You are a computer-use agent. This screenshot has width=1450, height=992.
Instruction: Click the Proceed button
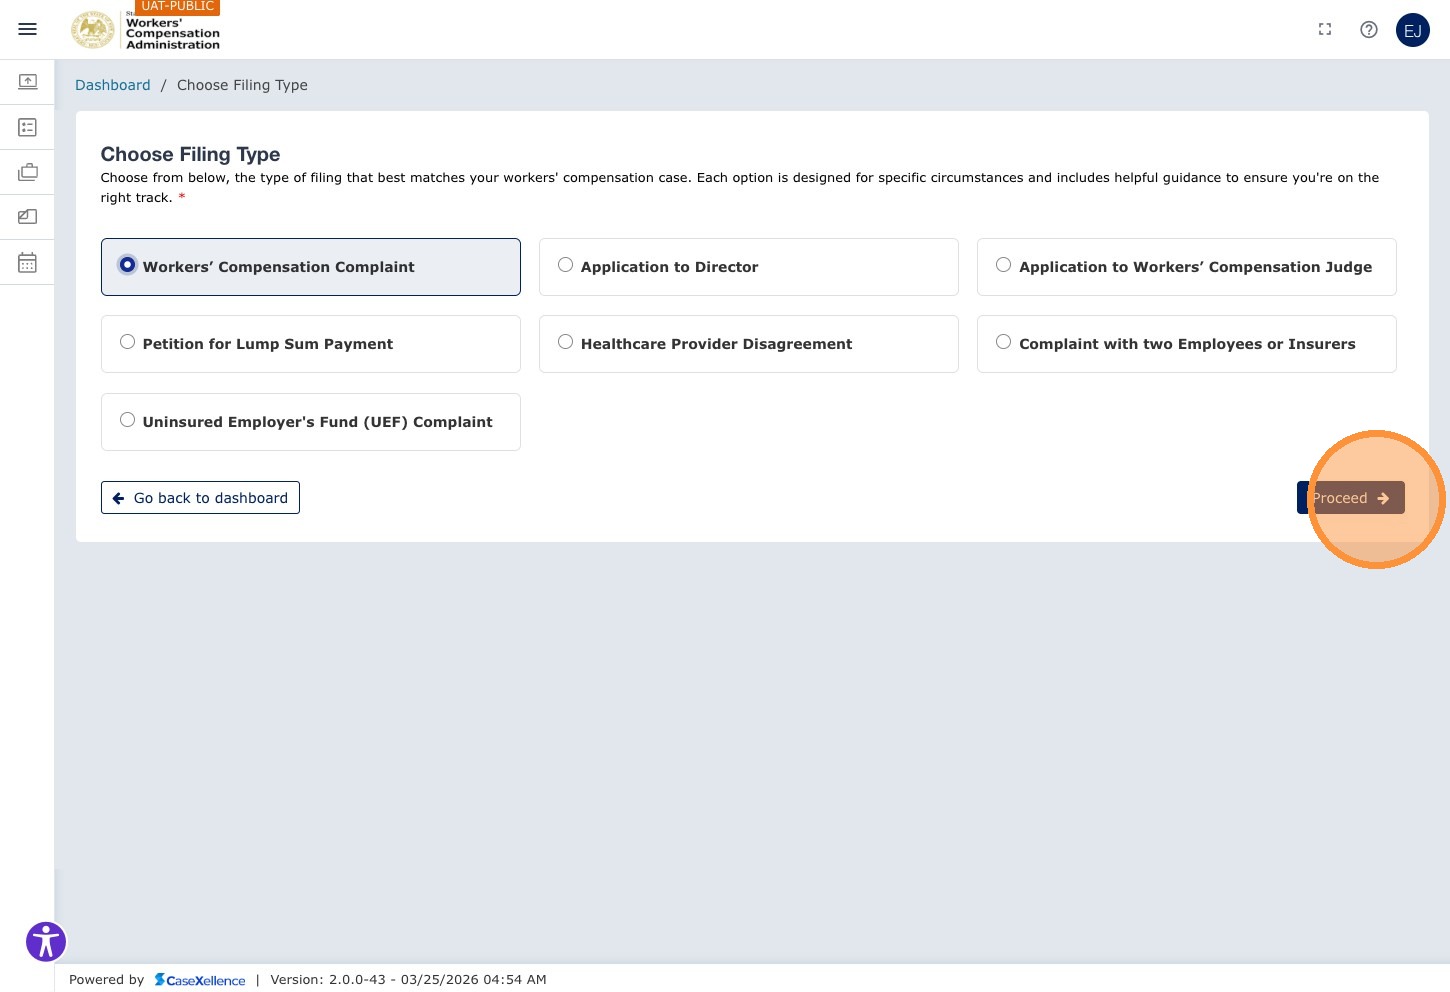[x=1351, y=498]
